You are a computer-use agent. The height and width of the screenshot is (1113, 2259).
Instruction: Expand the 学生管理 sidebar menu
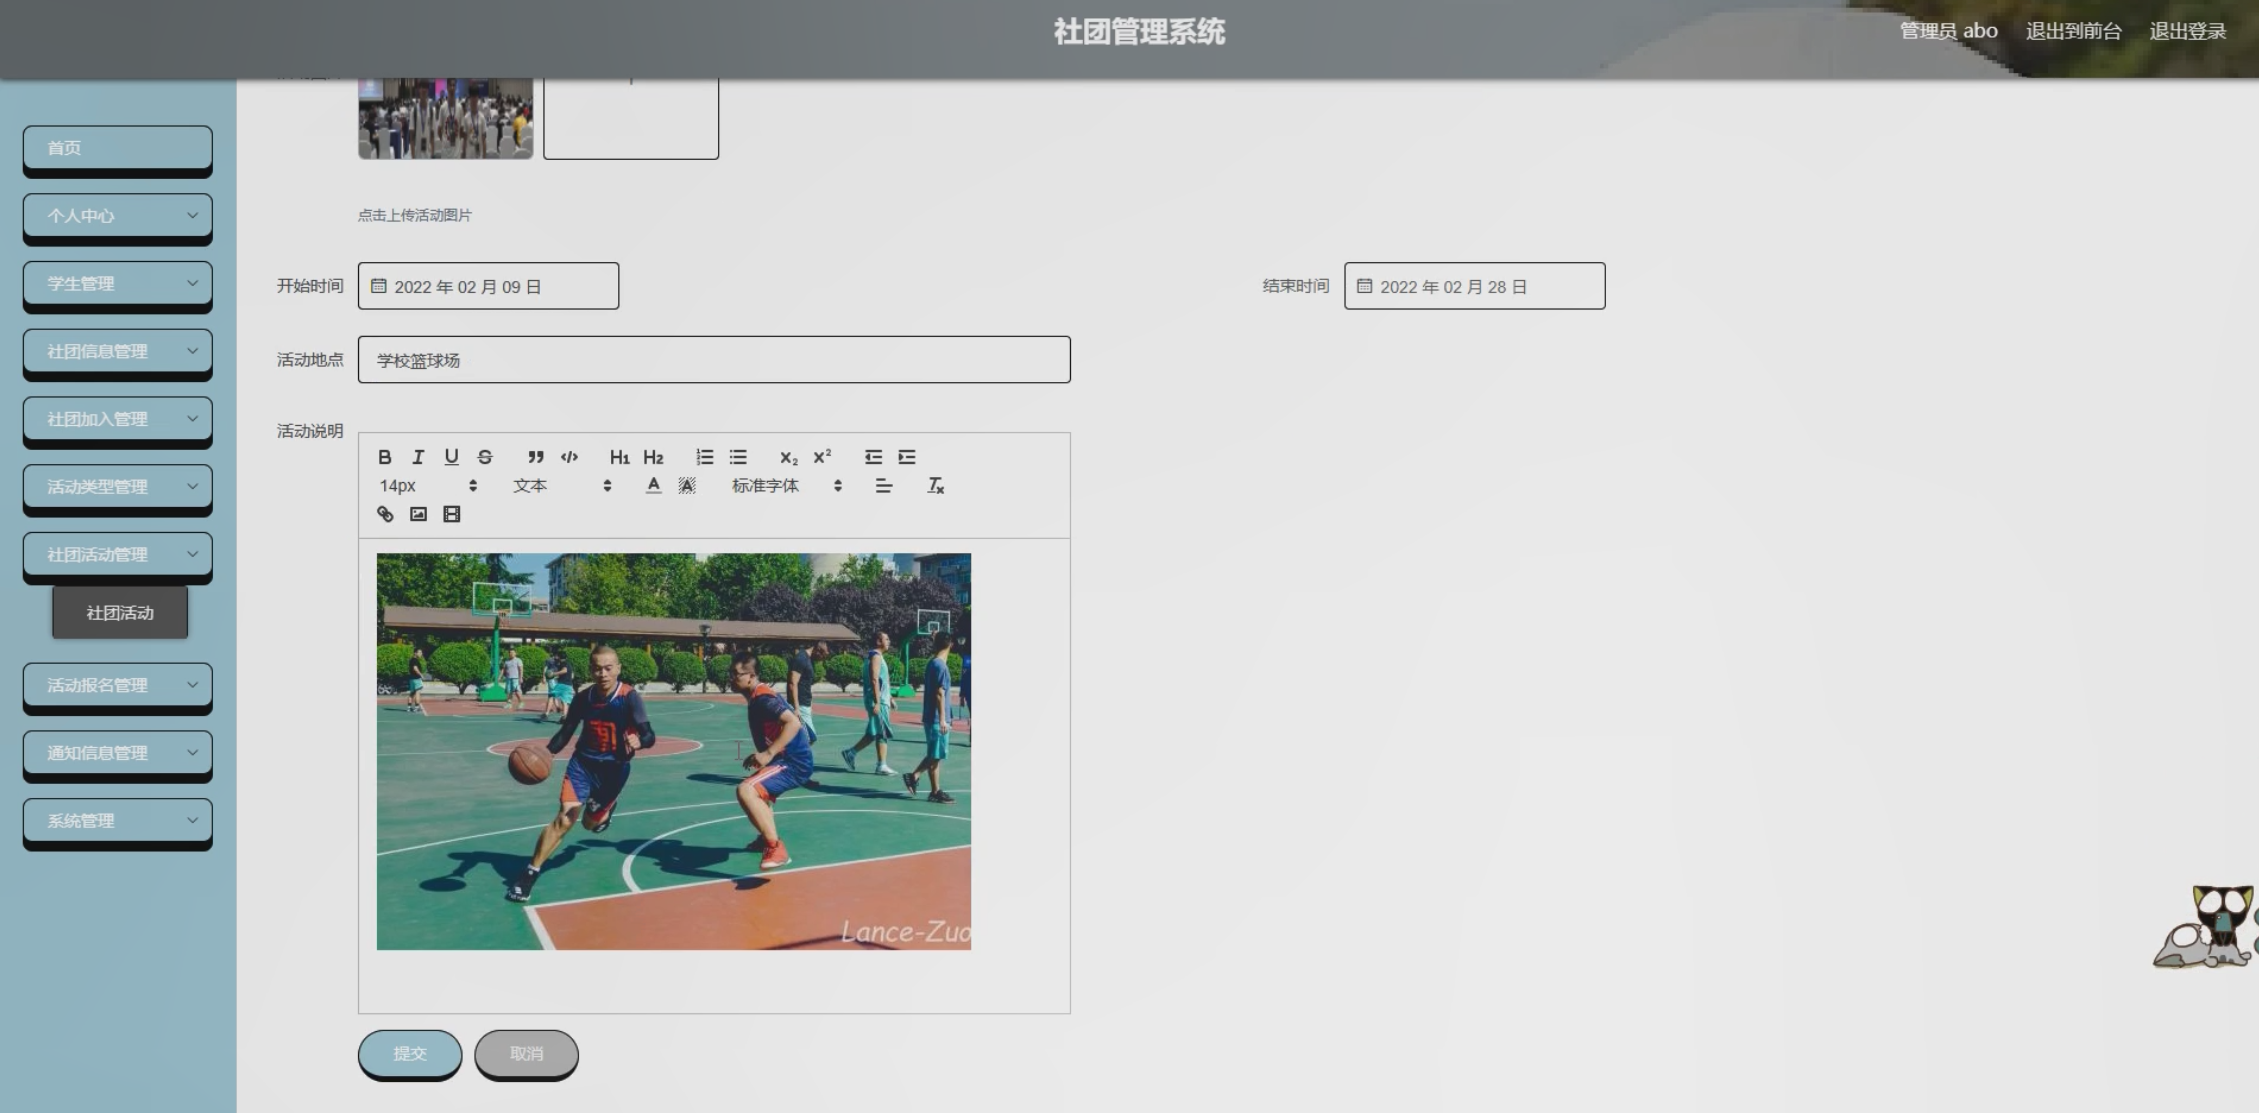(x=118, y=283)
